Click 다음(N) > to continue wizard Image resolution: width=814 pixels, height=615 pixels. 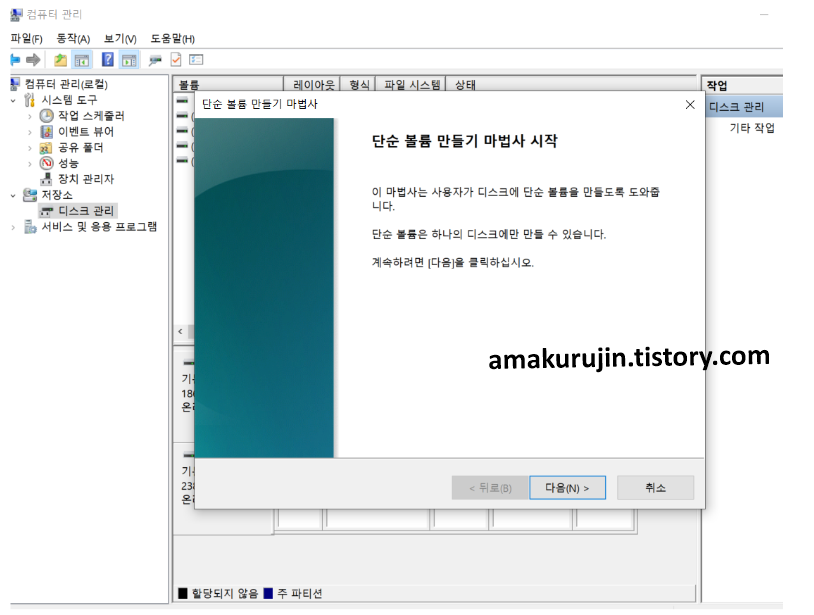click(567, 488)
